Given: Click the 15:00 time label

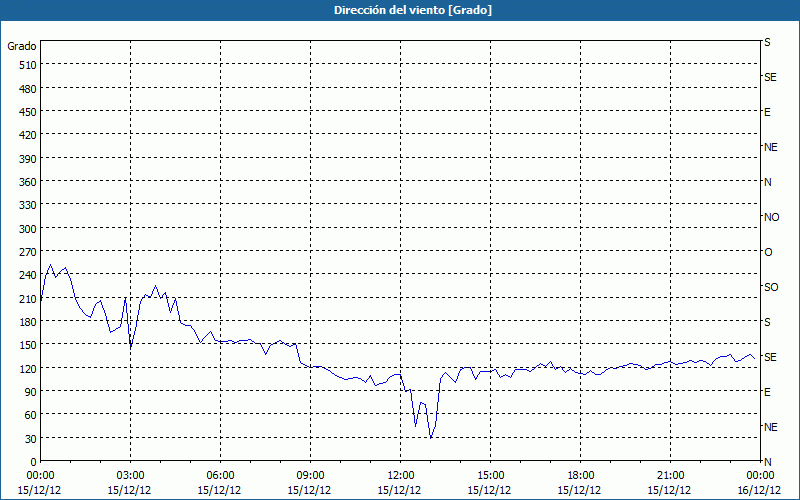Looking at the screenshot, I should point(490,476).
